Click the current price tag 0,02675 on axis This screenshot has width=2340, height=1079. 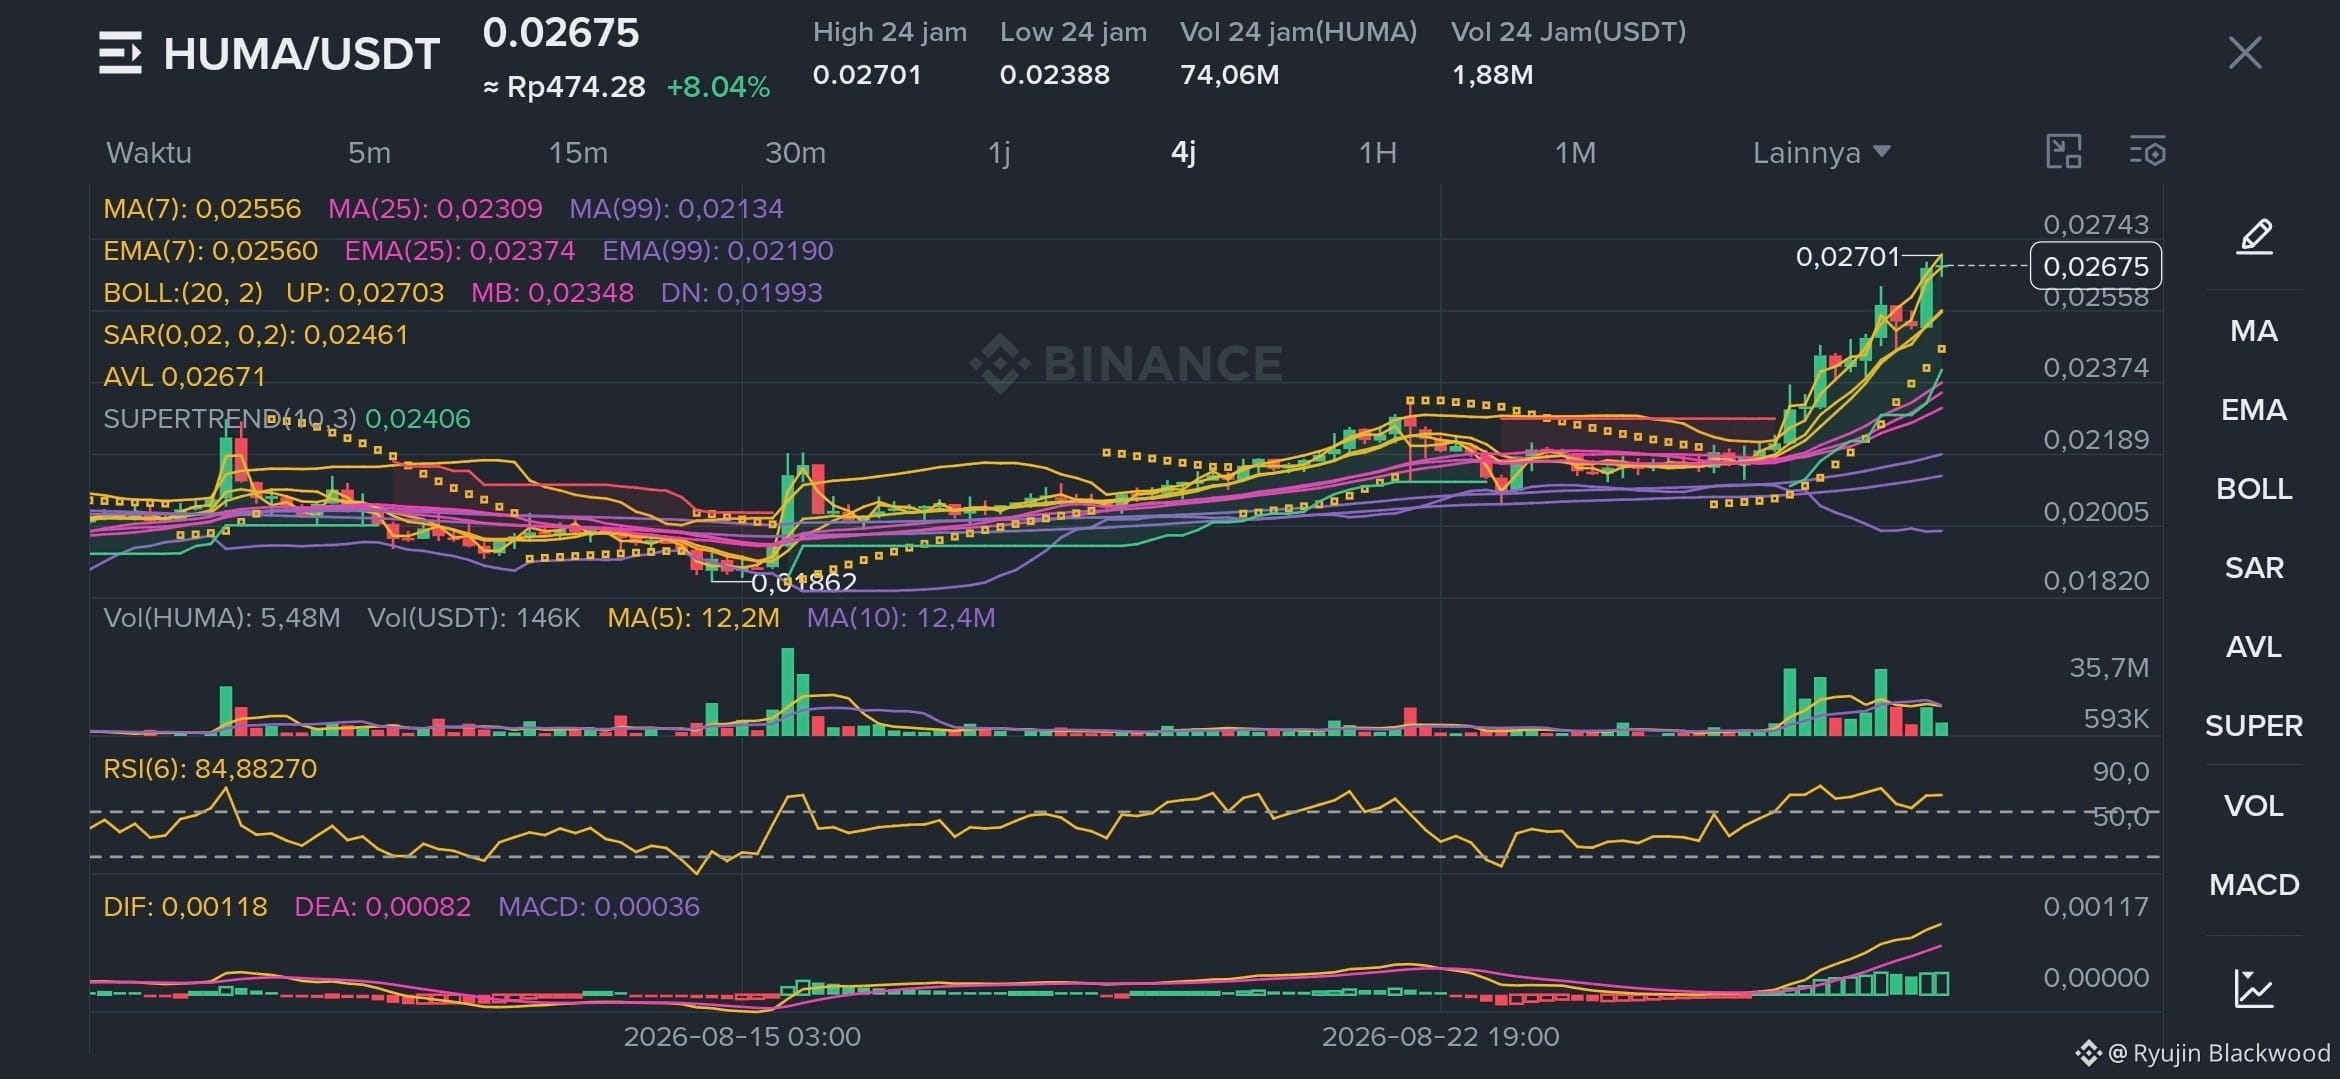pyautogui.click(x=2096, y=266)
